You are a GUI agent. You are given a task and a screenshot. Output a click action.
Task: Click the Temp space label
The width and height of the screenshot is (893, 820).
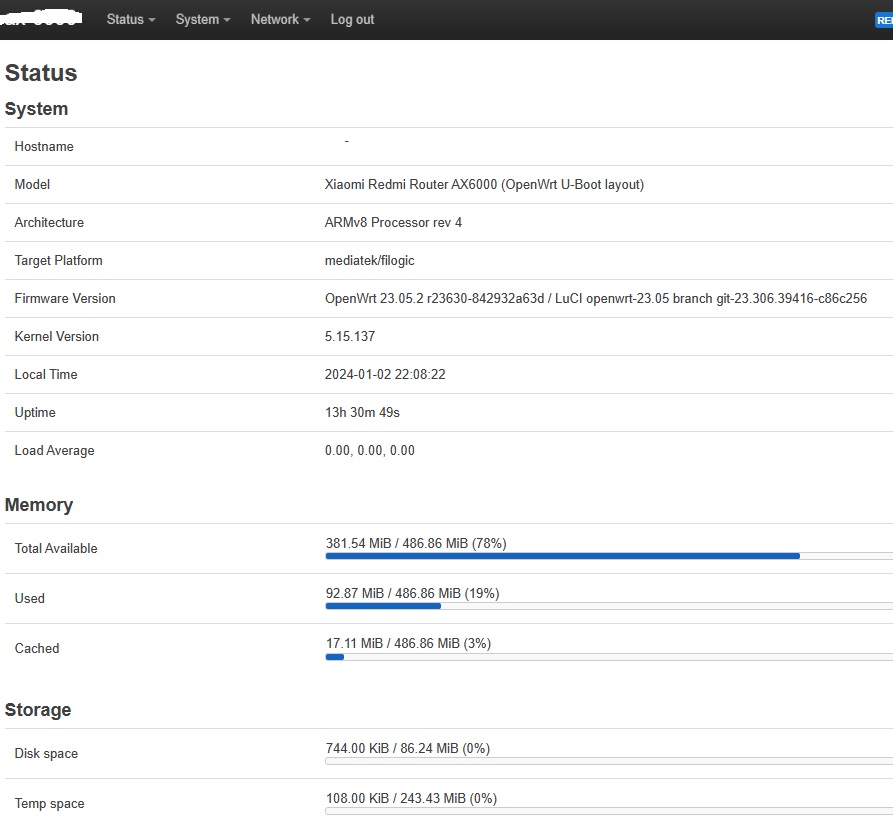(49, 803)
